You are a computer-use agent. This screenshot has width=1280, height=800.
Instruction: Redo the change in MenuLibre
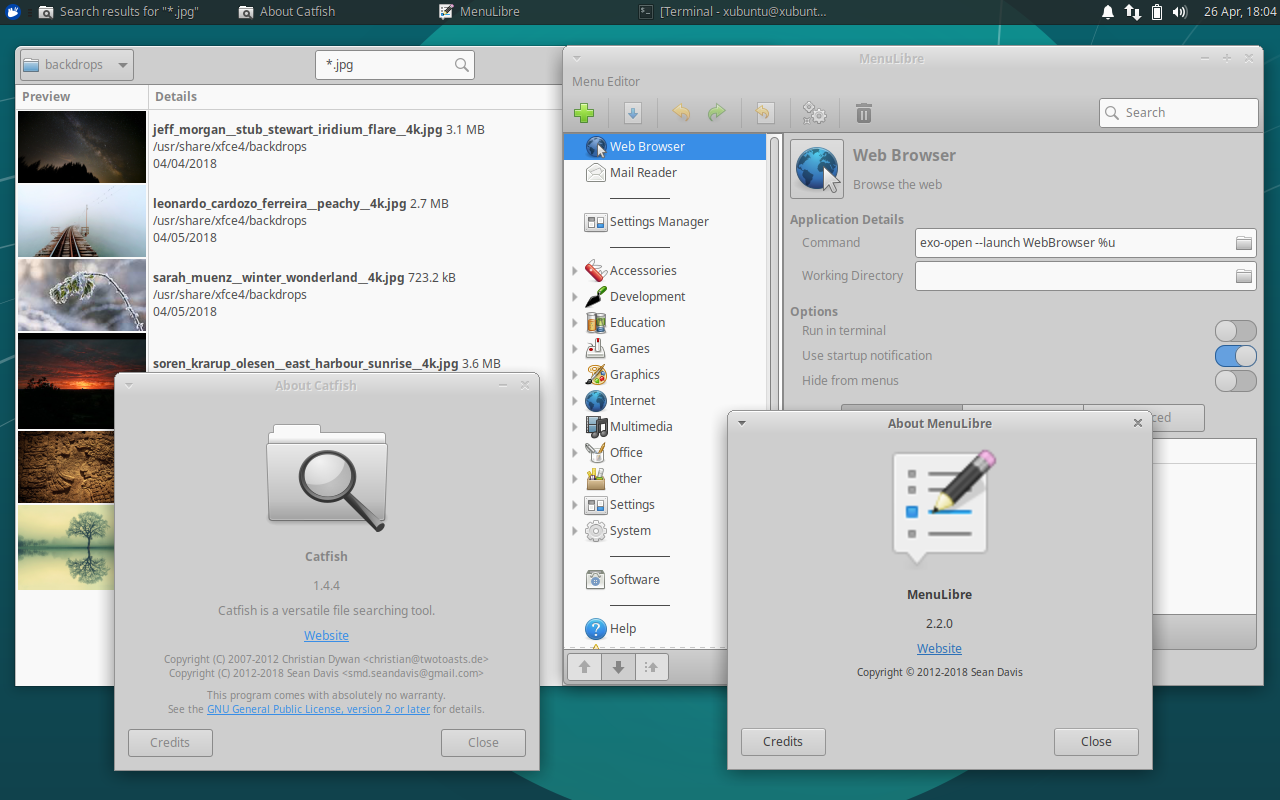click(x=717, y=113)
